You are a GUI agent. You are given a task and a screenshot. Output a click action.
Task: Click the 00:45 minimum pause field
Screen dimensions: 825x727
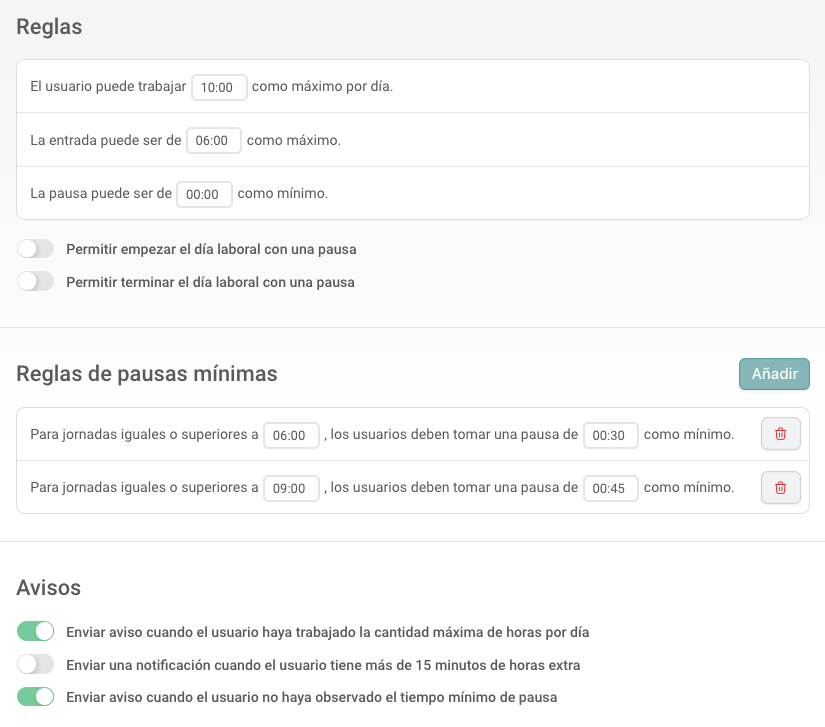(610, 489)
